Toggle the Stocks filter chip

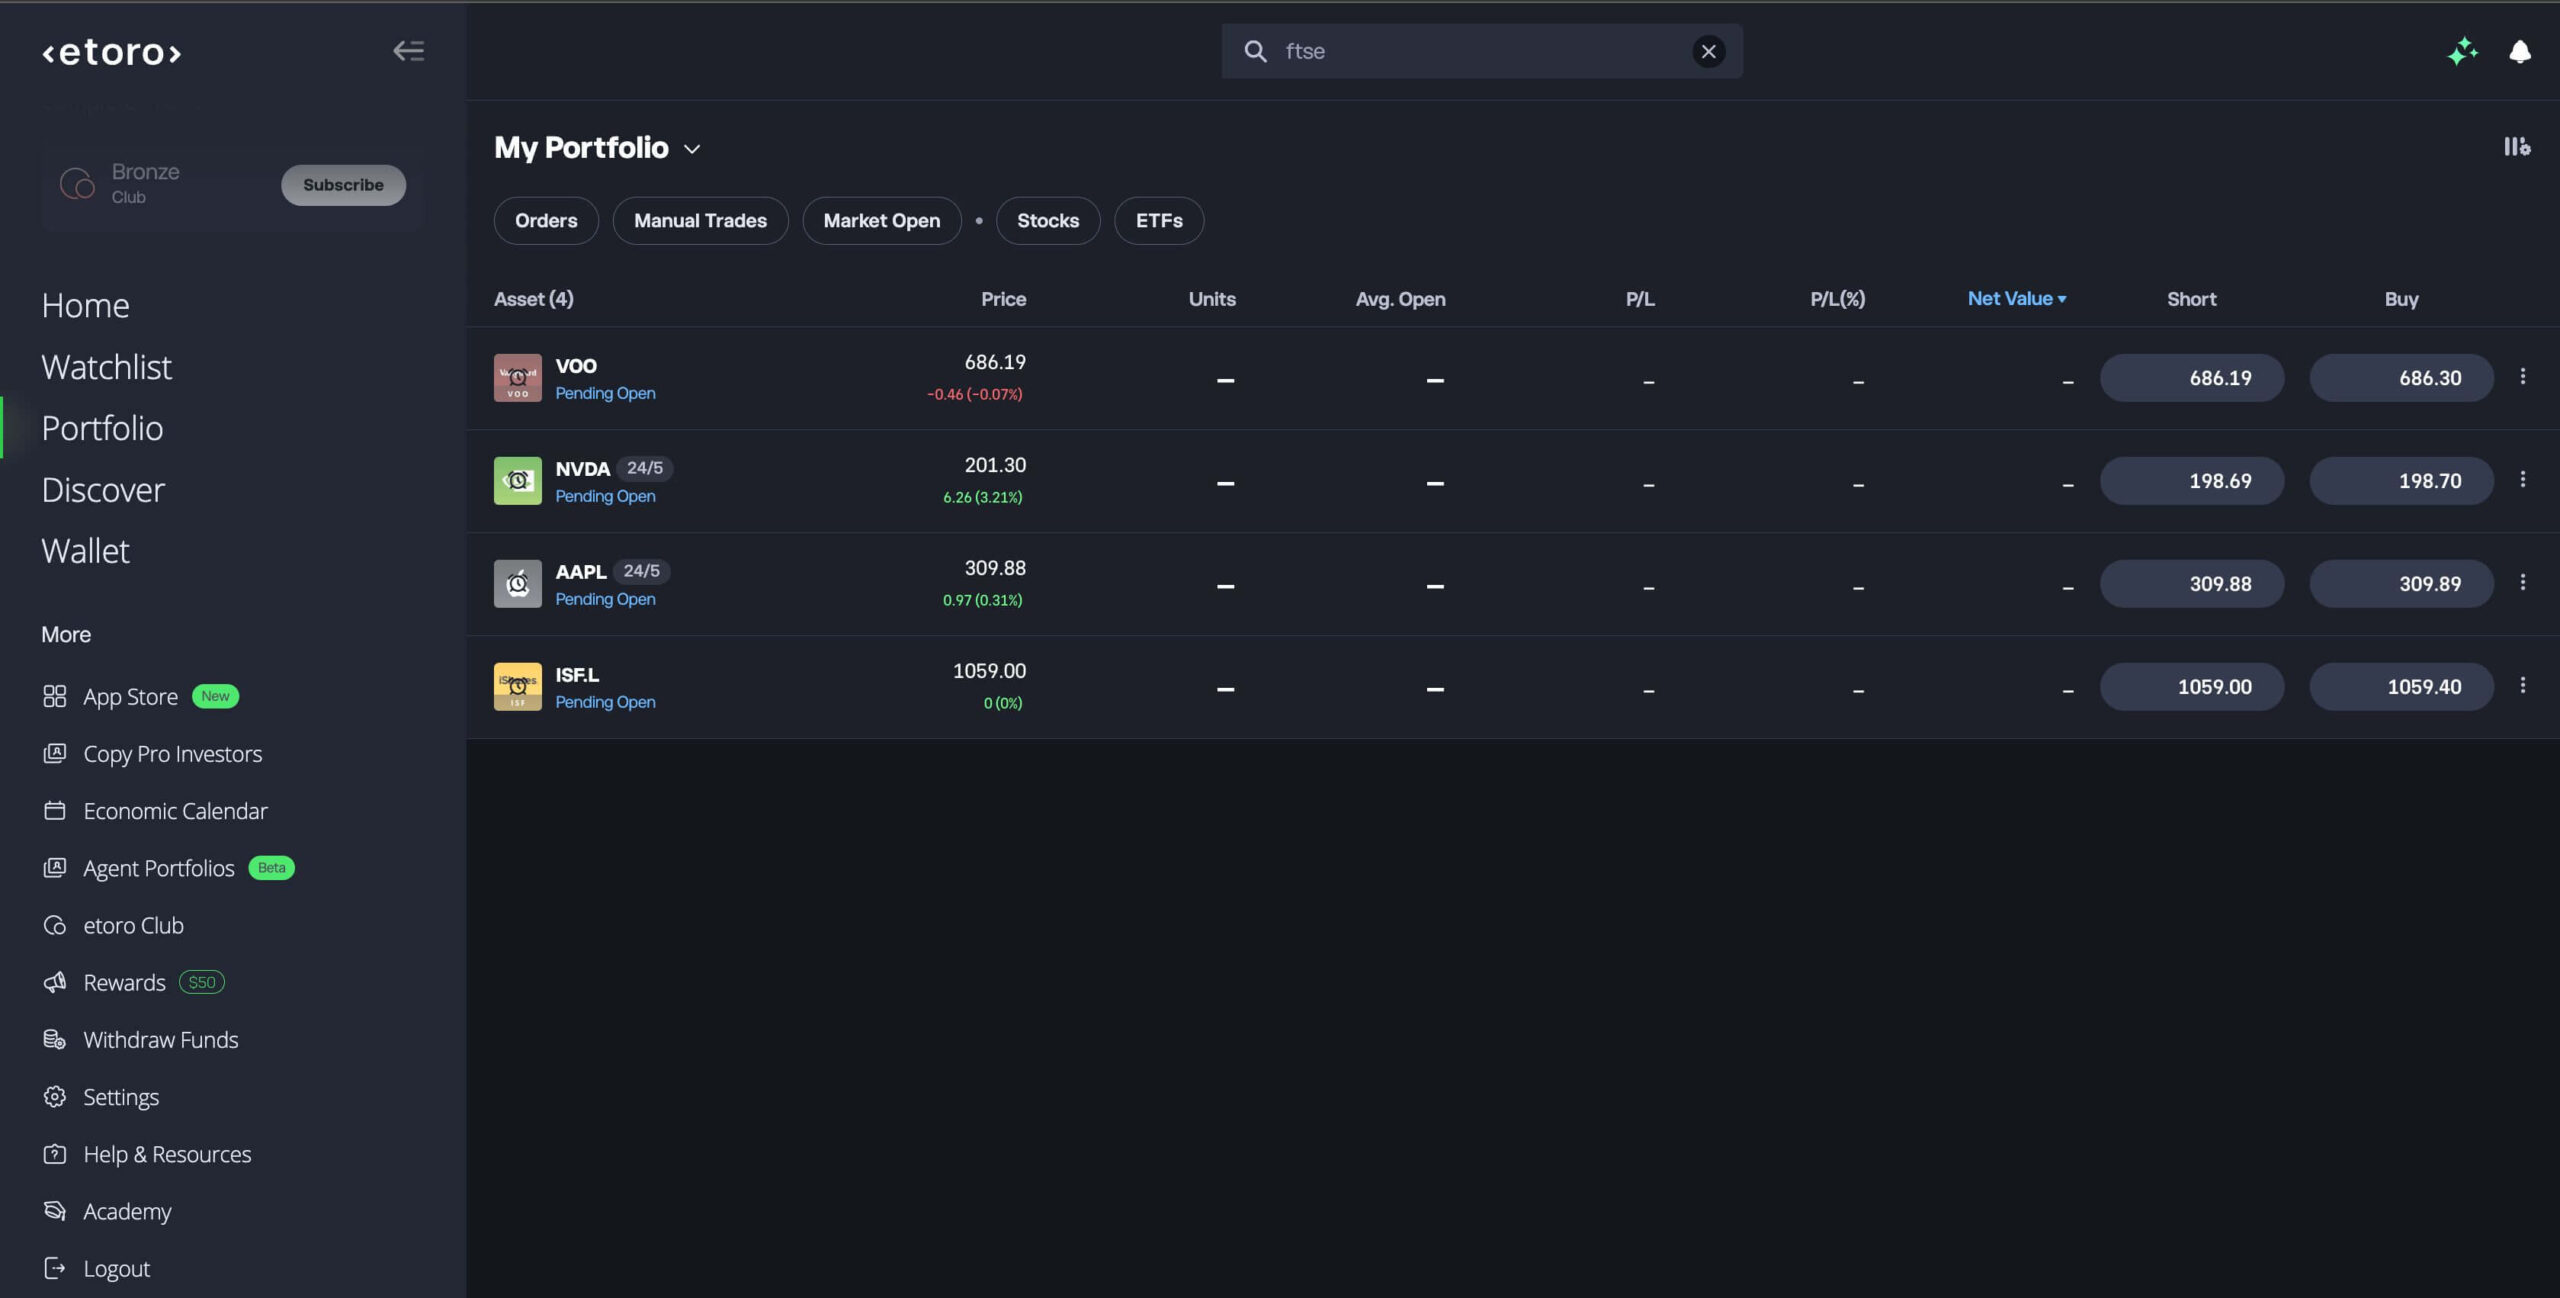[x=1048, y=220]
